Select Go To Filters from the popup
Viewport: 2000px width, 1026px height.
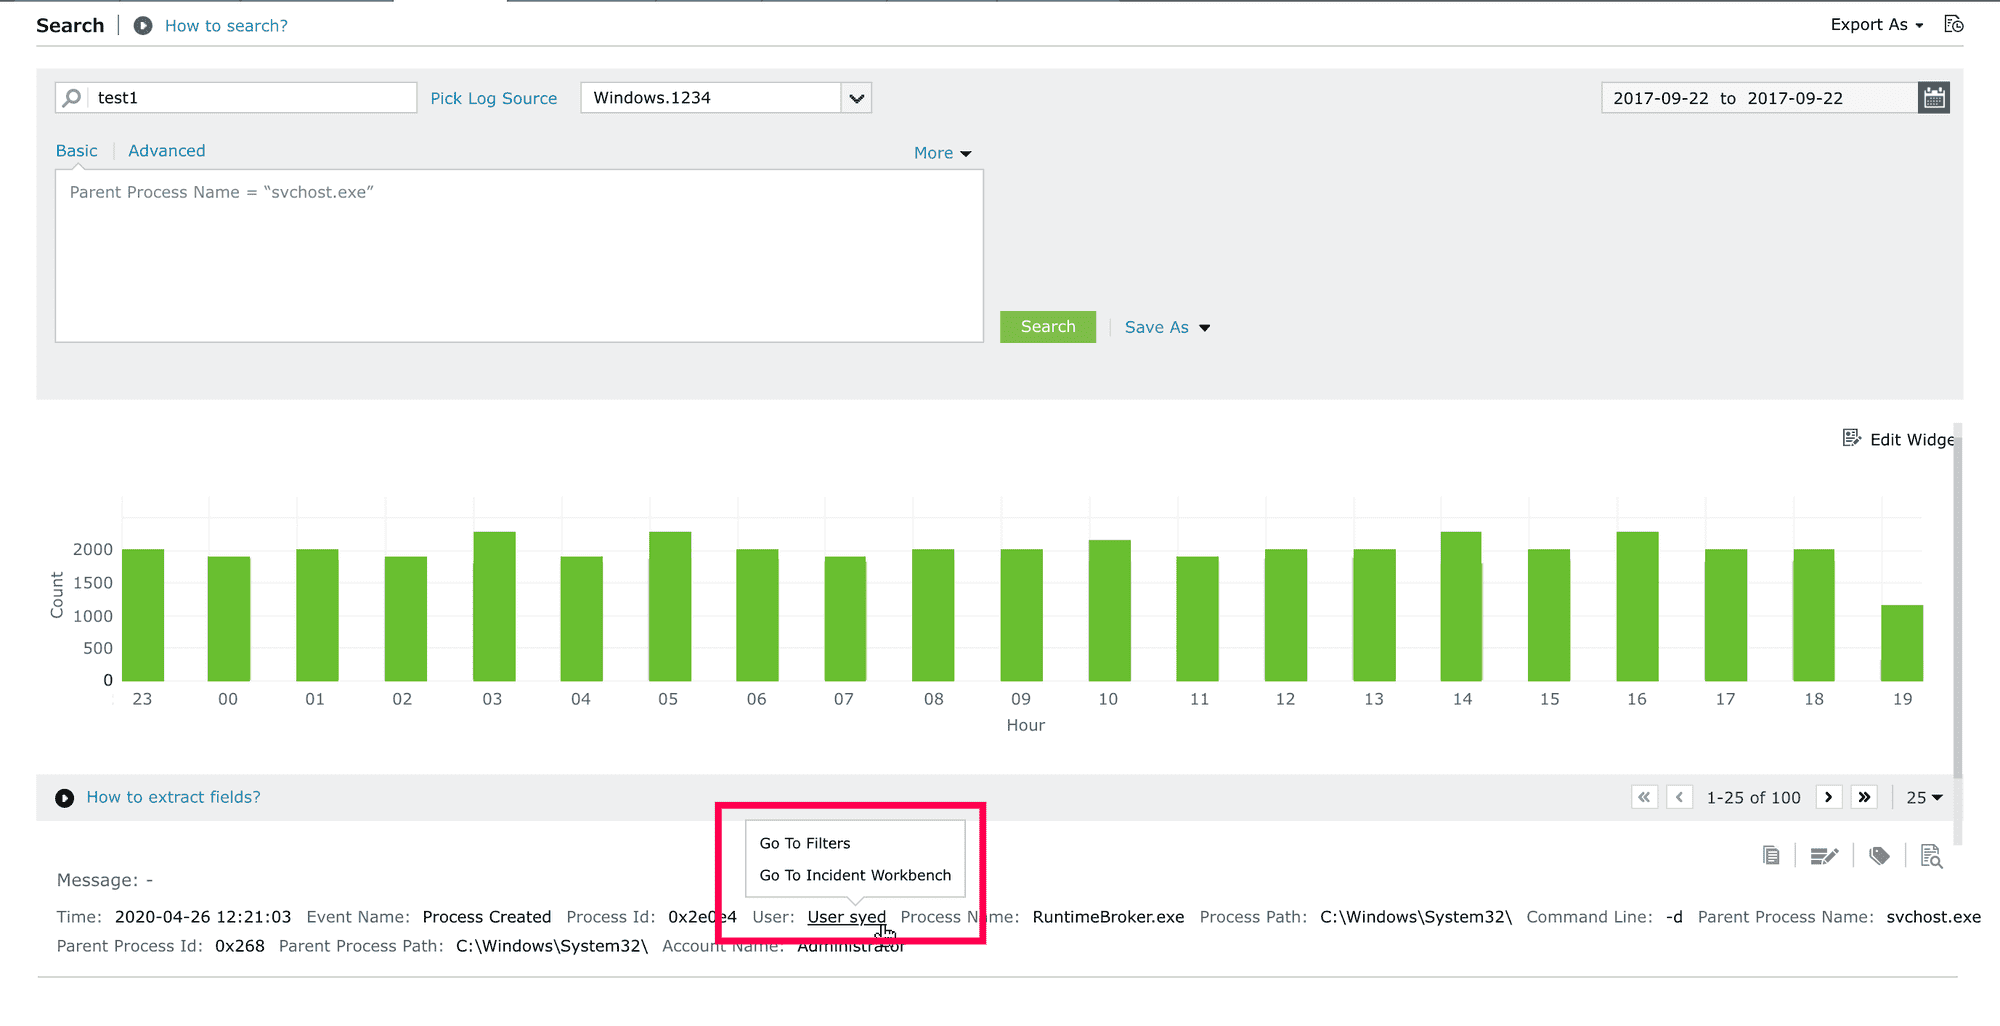(x=805, y=843)
